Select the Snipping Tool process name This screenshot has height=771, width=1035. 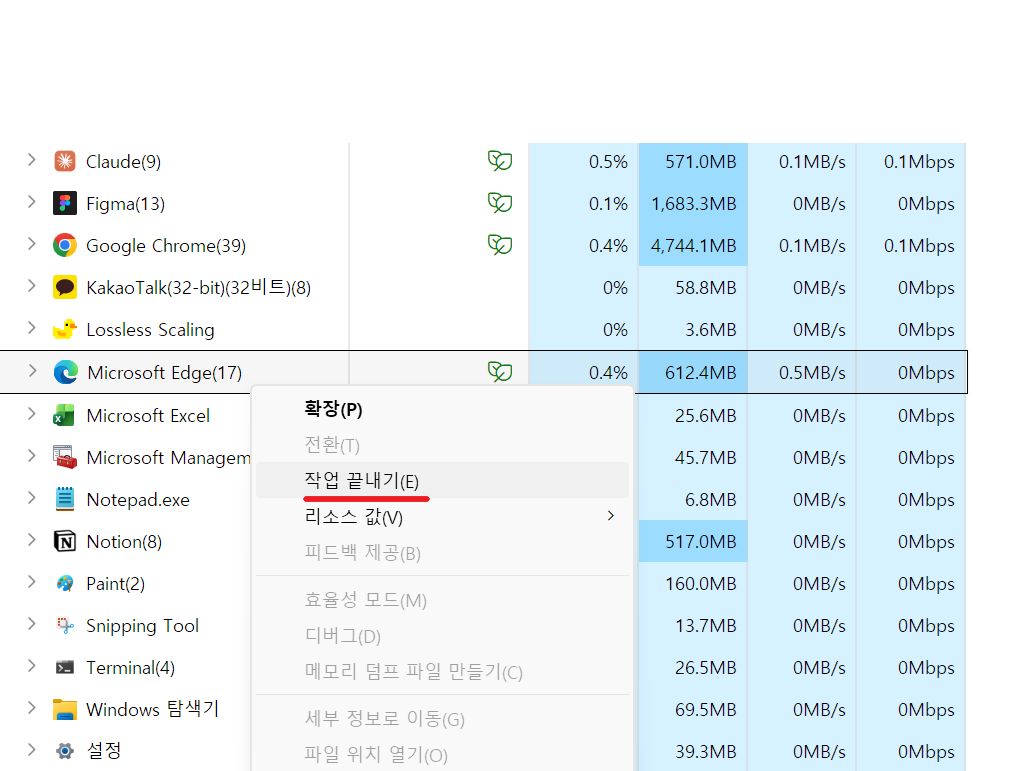tap(142, 626)
